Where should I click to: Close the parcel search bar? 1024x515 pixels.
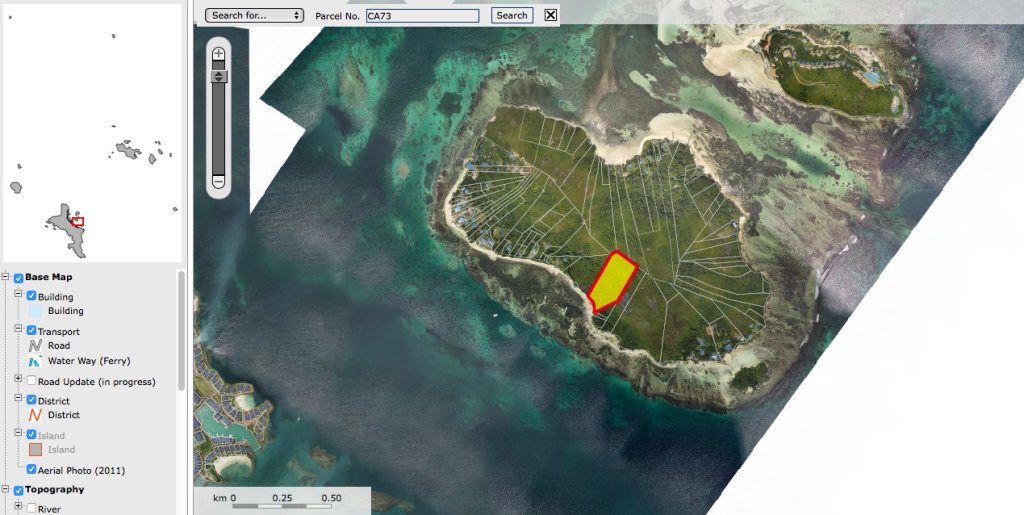click(x=550, y=15)
